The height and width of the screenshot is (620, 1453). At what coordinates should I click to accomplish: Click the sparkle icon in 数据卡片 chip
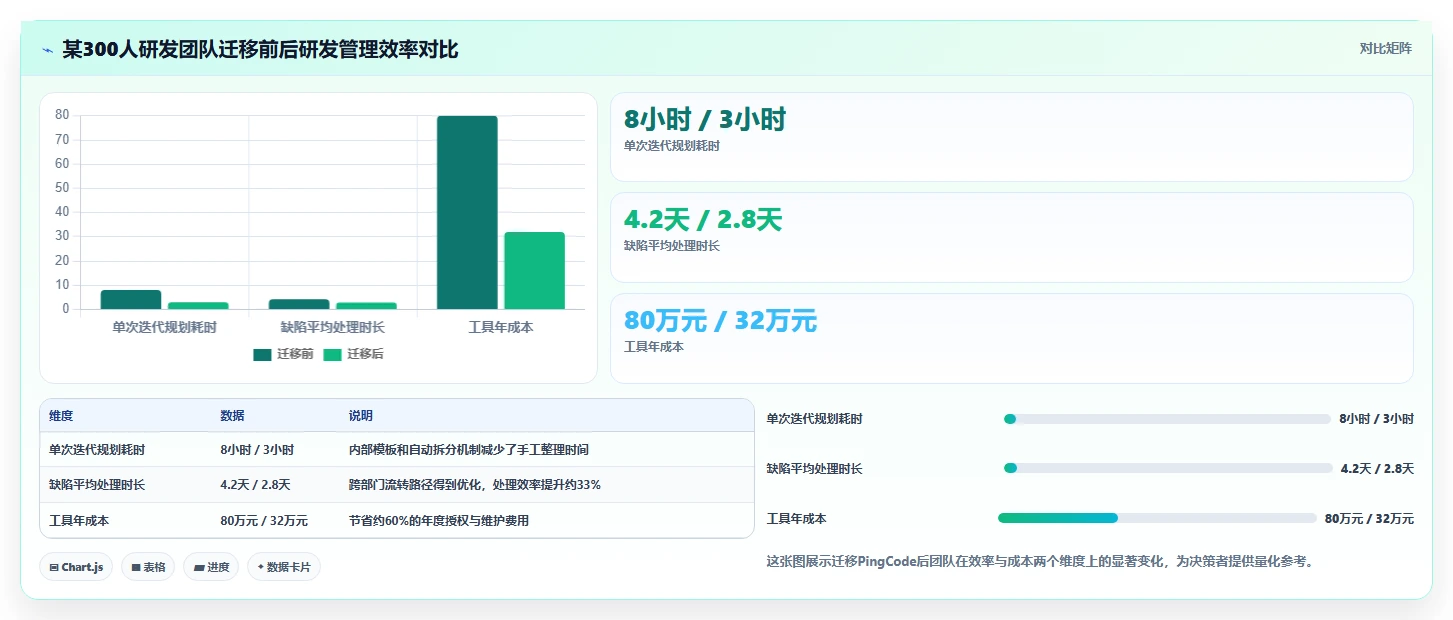pos(261,567)
